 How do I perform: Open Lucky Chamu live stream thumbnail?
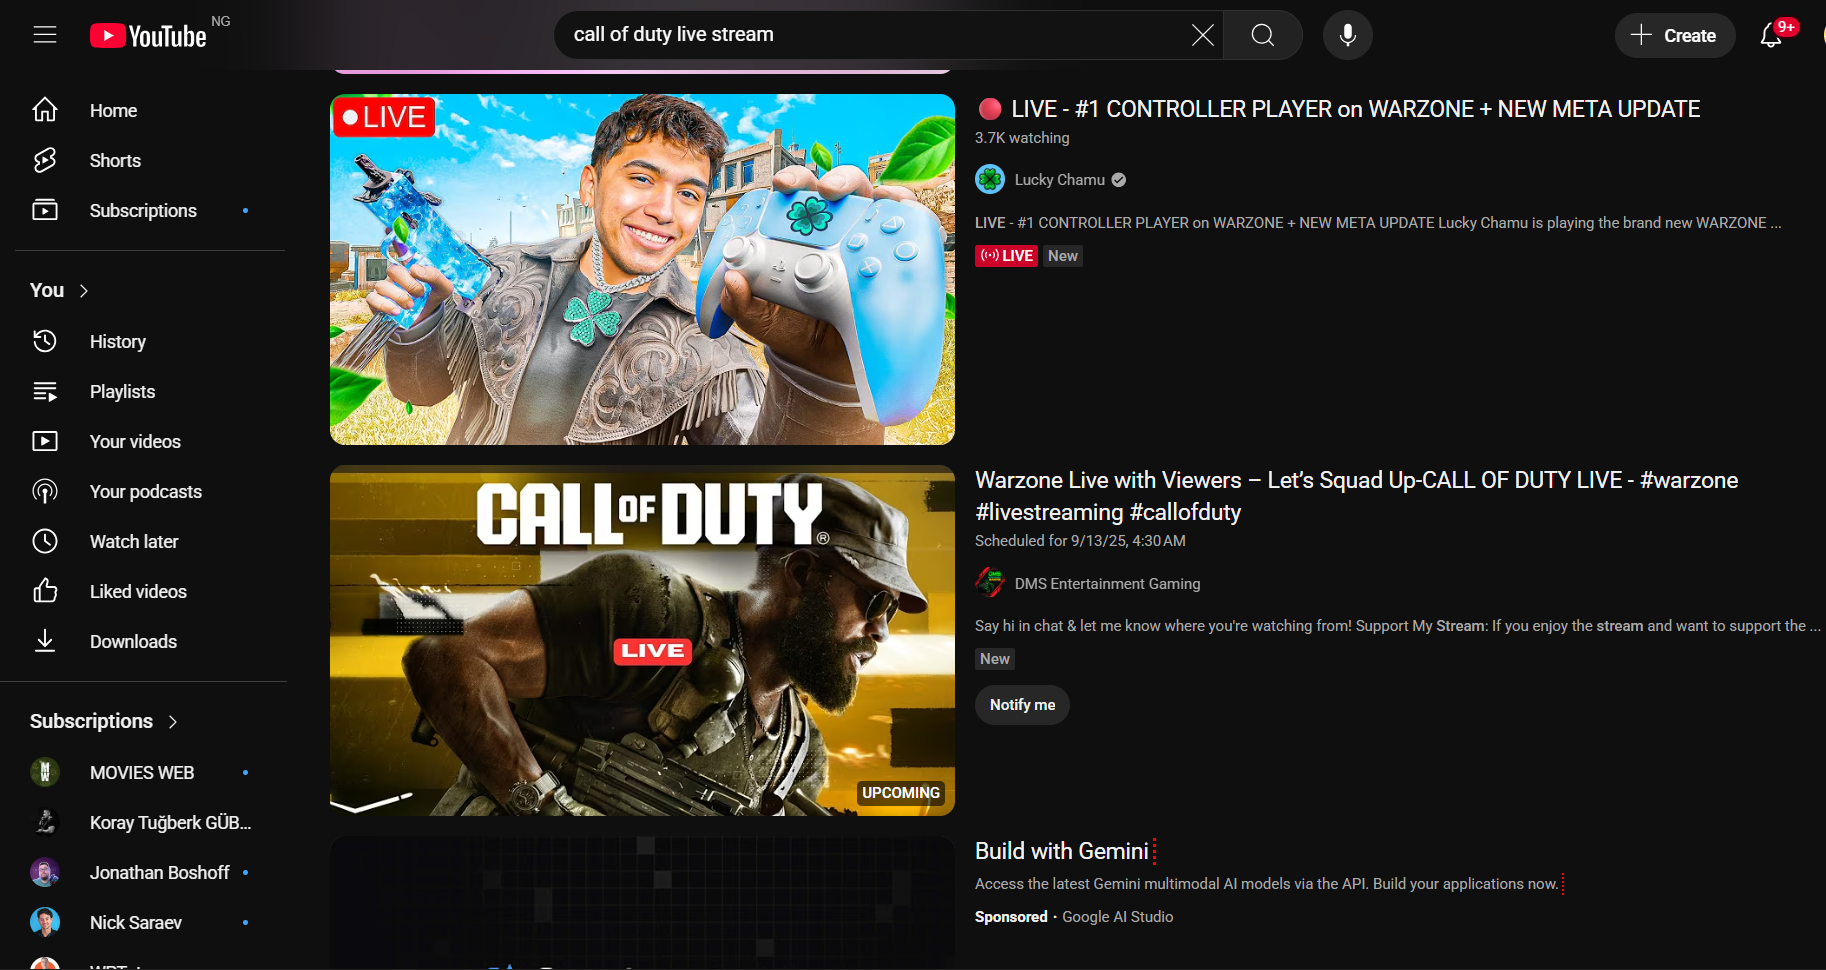642,269
